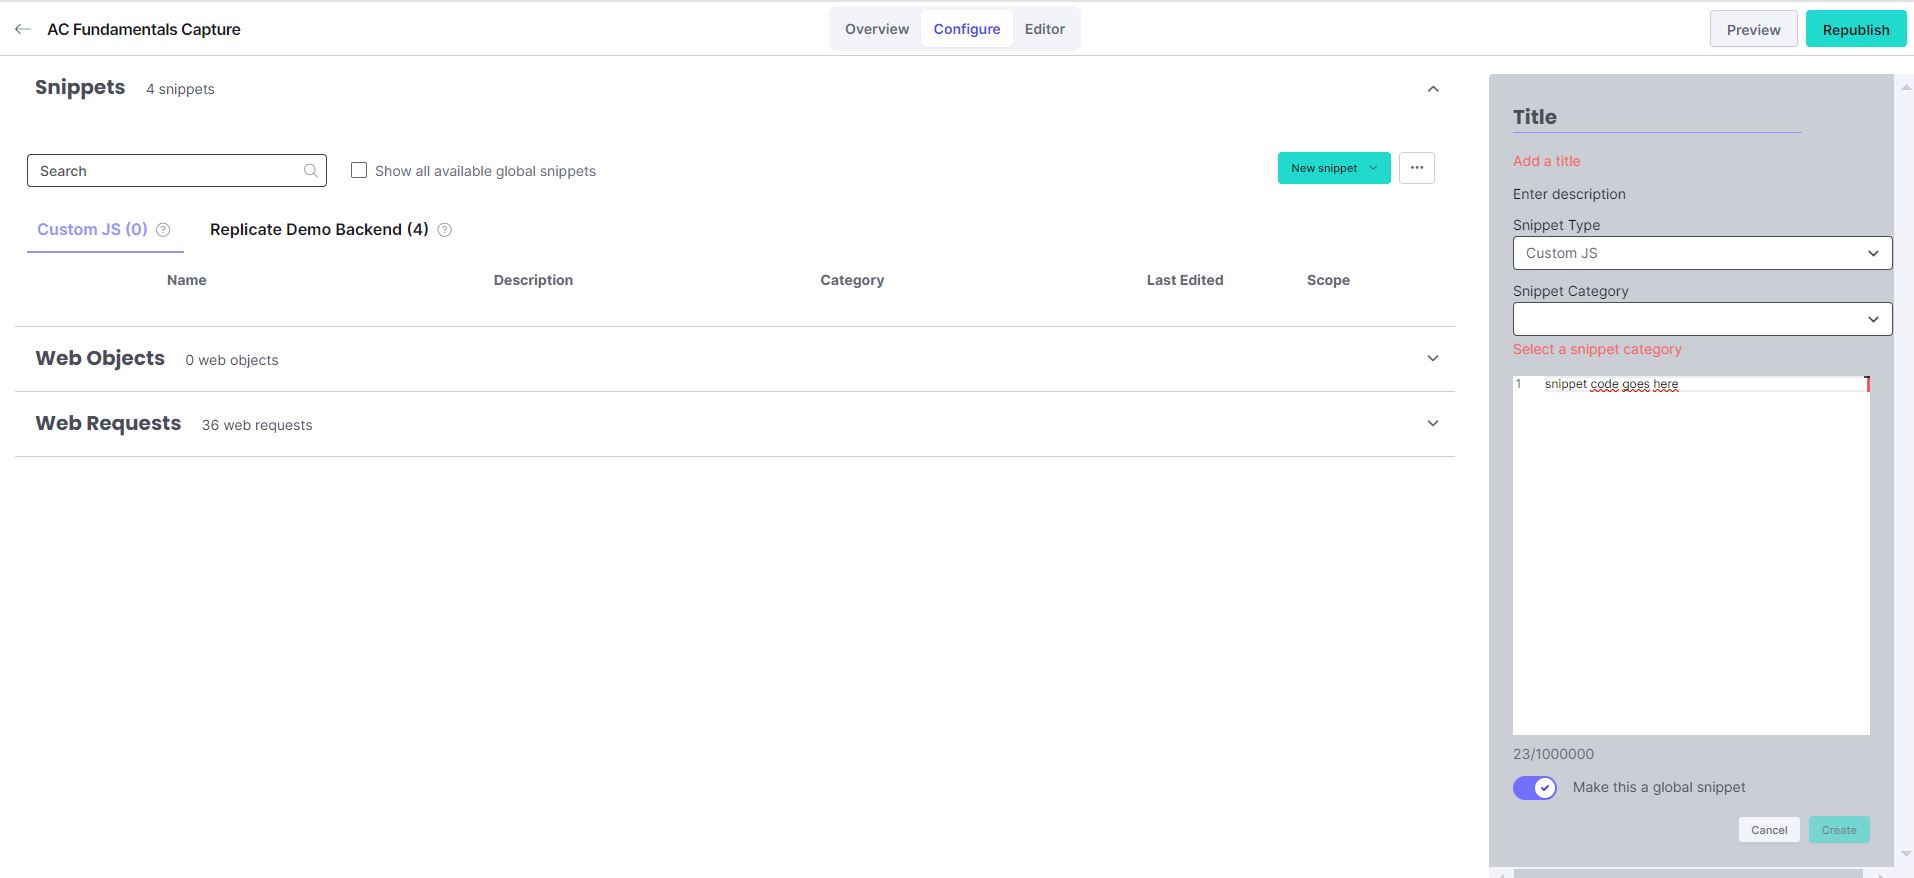This screenshot has height=878, width=1914.
Task: Toggle Make this a global snippet
Action: pyautogui.click(x=1535, y=788)
